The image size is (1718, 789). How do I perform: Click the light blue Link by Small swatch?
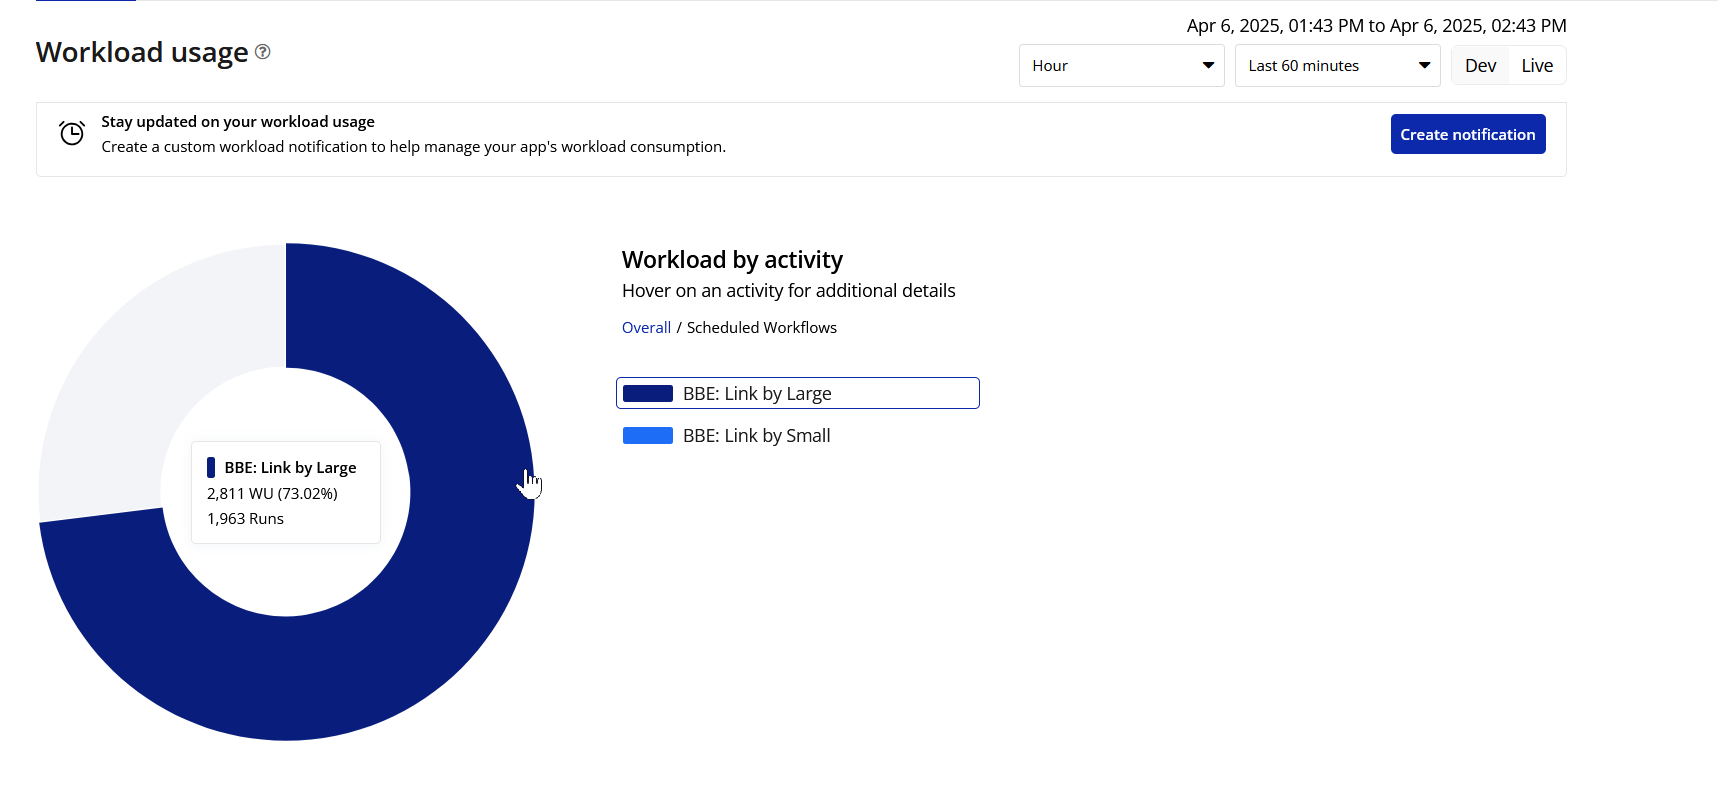(648, 436)
